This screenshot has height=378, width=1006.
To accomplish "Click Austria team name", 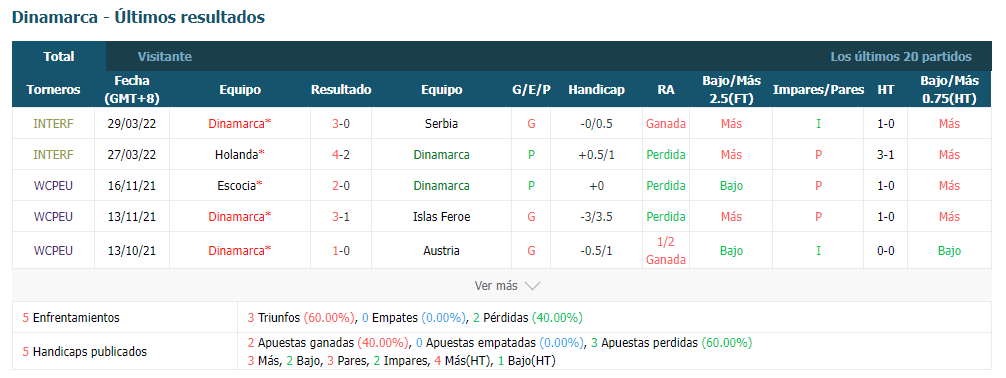I will click(x=441, y=250).
